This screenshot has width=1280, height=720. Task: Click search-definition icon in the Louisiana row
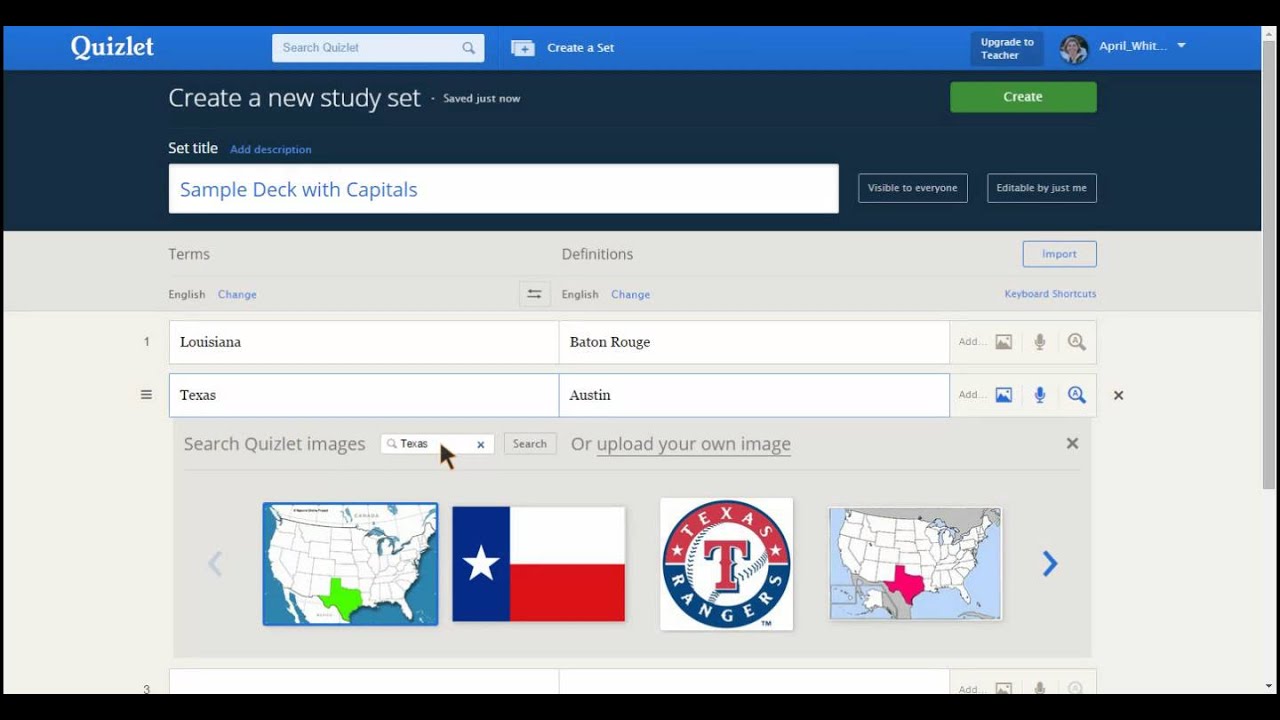point(1076,342)
